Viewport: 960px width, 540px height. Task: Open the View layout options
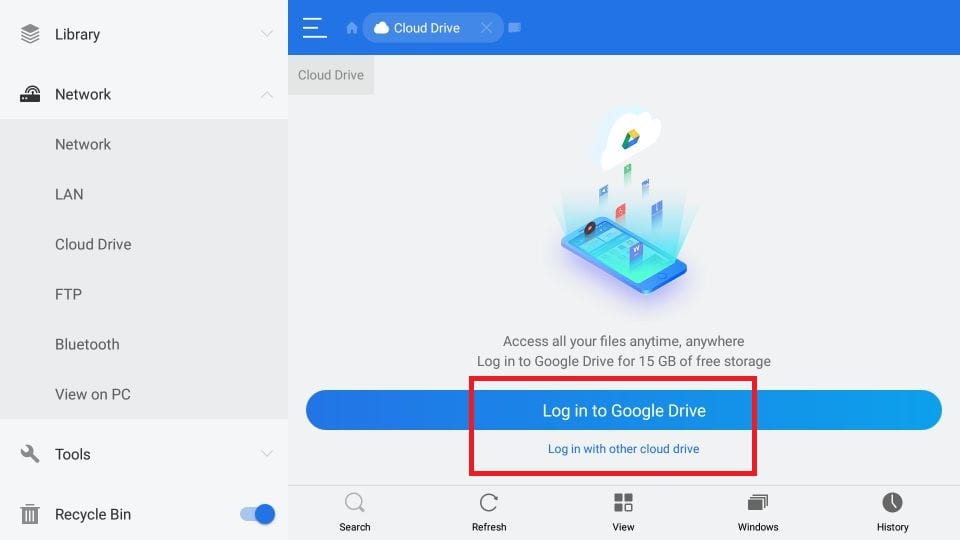point(623,503)
